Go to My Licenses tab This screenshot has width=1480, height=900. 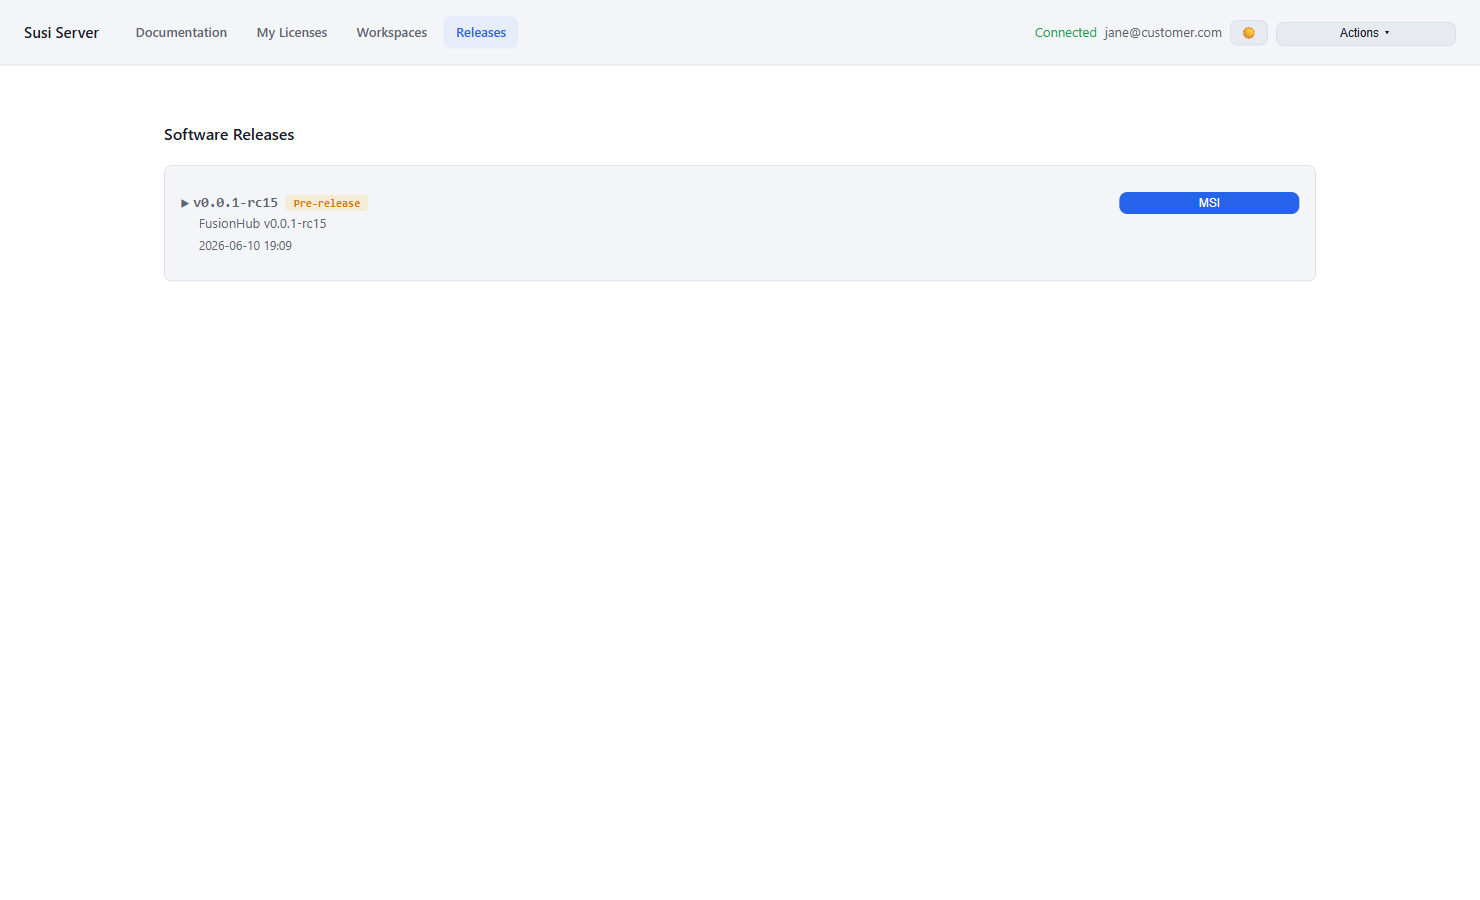point(292,32)
